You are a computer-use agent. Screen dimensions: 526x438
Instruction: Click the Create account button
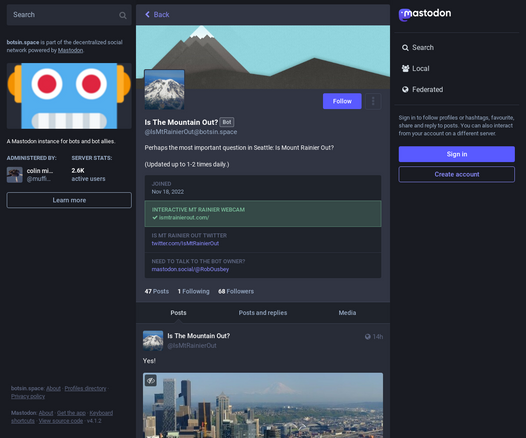pos(457,174)
